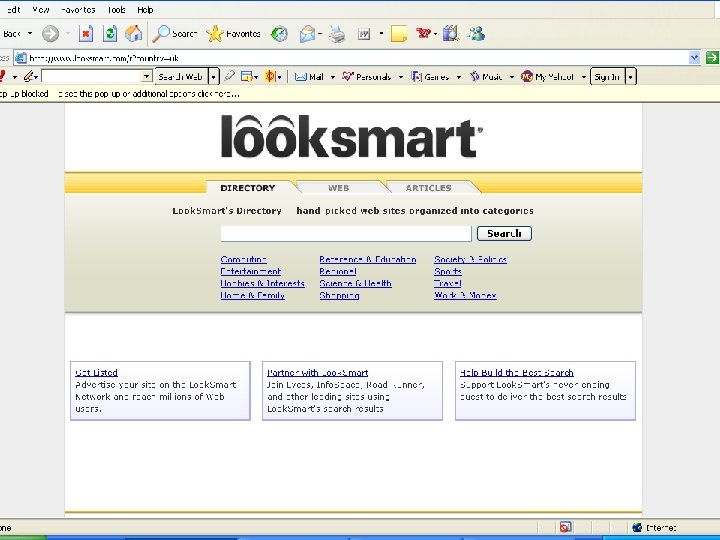
Task: Click the green Go arrow button
Action: click(711, 57)
